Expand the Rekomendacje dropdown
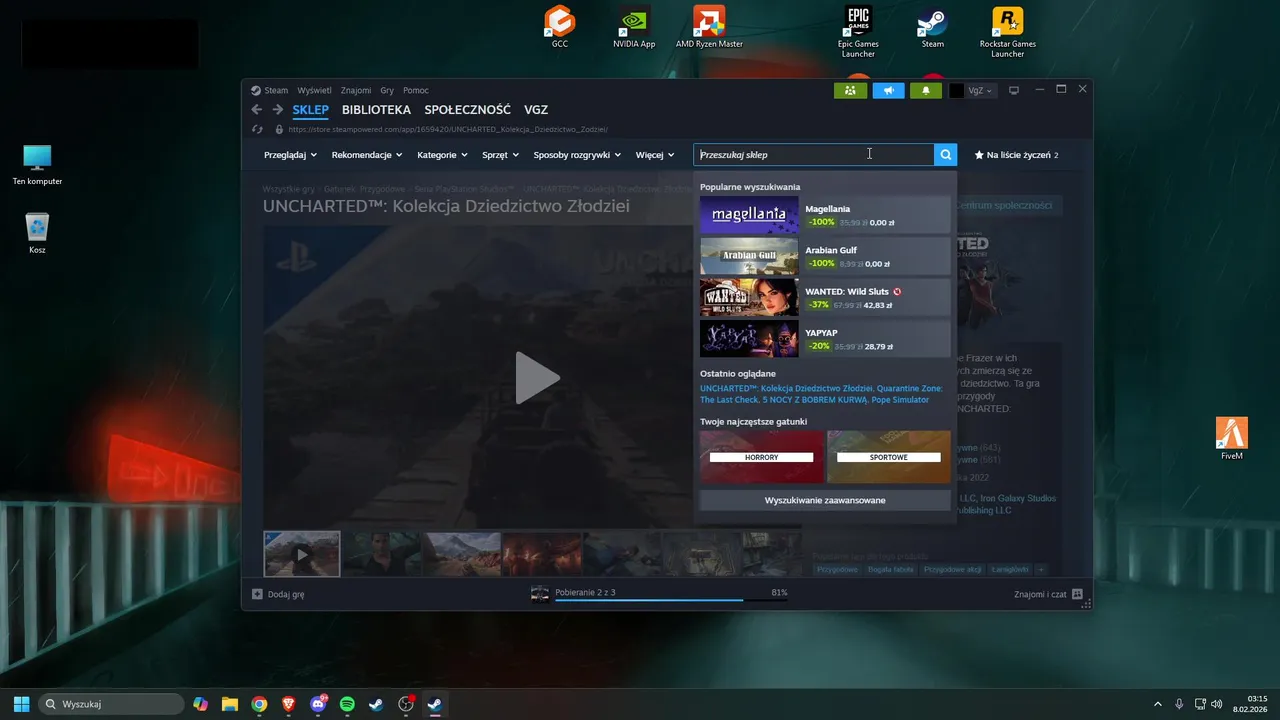This screenshot has height=720, width=1280. tap(367, 155)
